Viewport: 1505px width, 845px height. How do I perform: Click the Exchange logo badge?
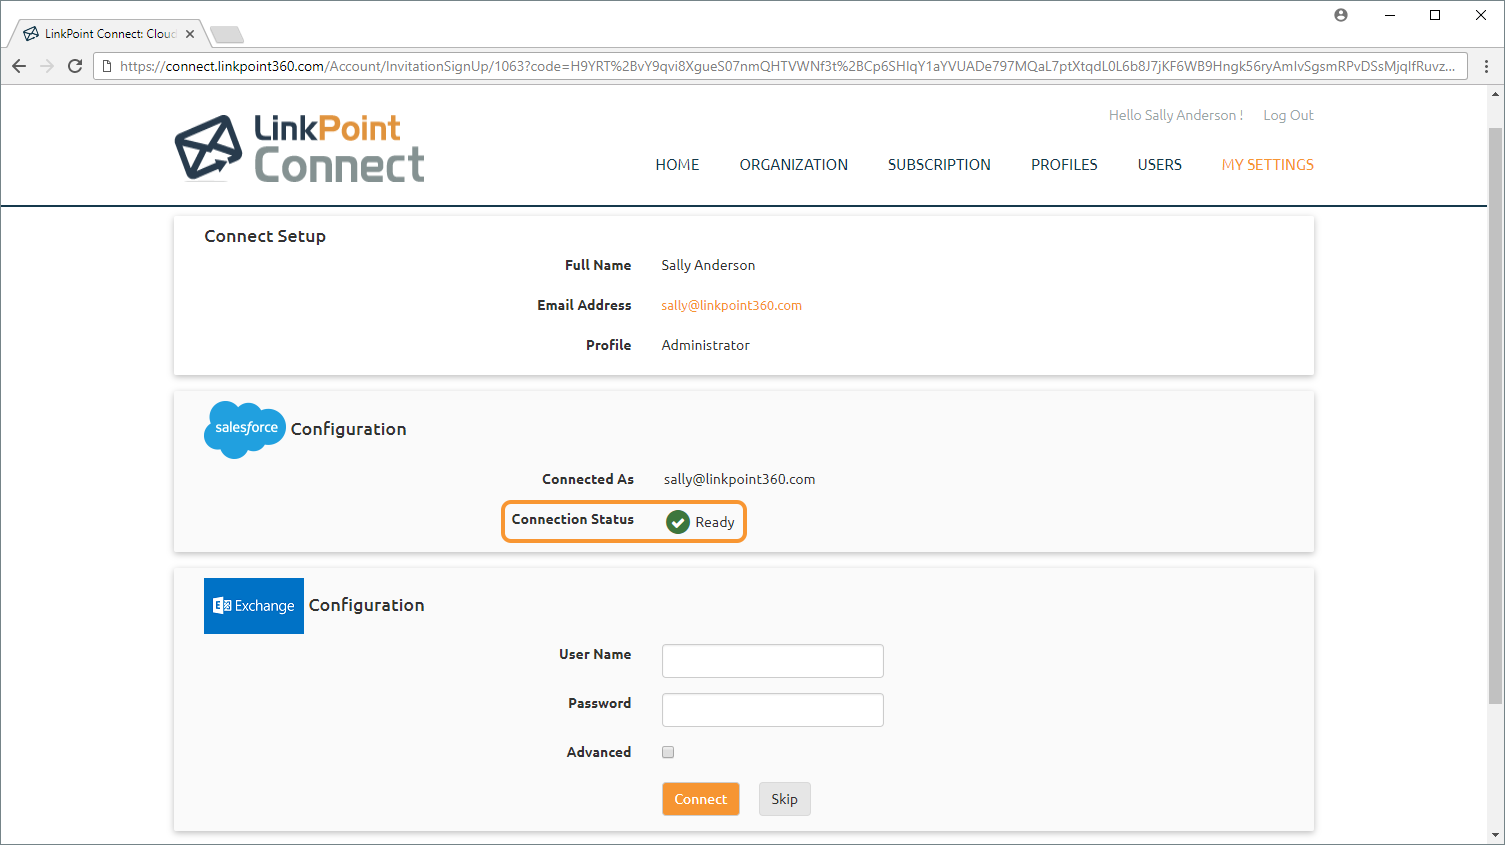click(x=254, y=606)
